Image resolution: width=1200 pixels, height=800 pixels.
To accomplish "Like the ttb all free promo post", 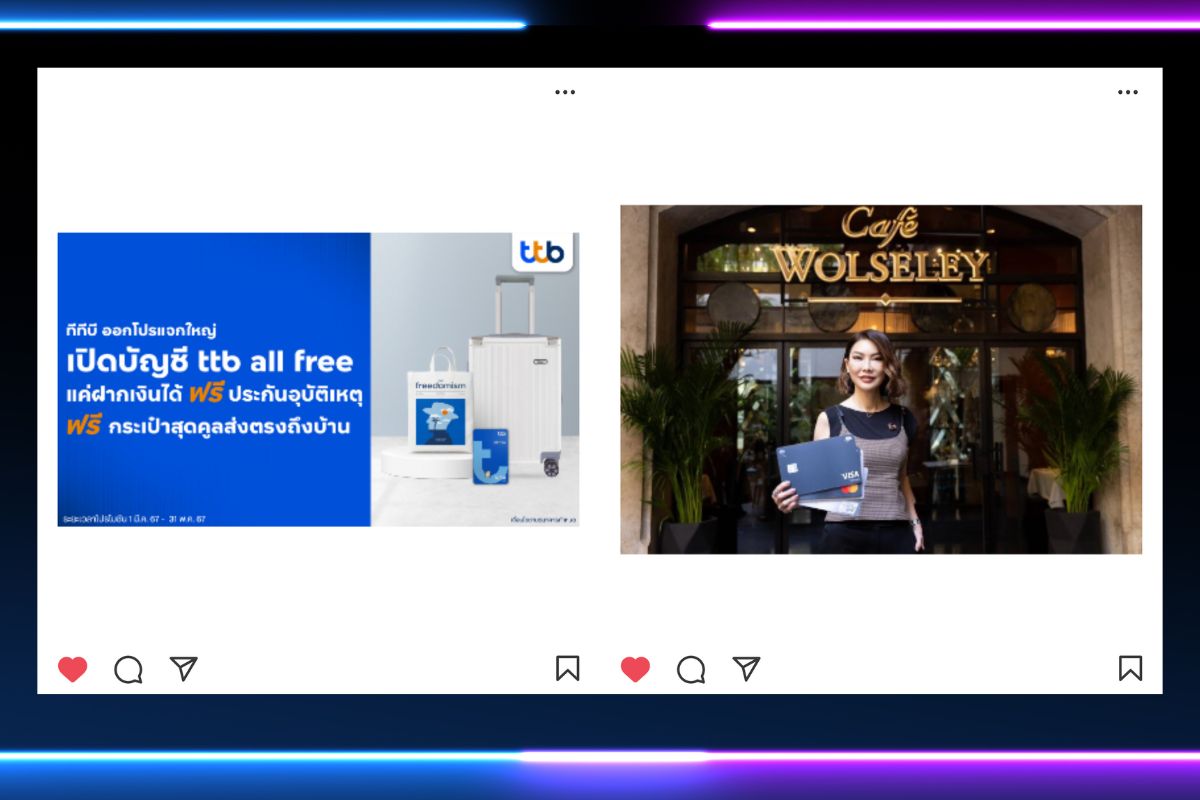I will pos(72,669).
